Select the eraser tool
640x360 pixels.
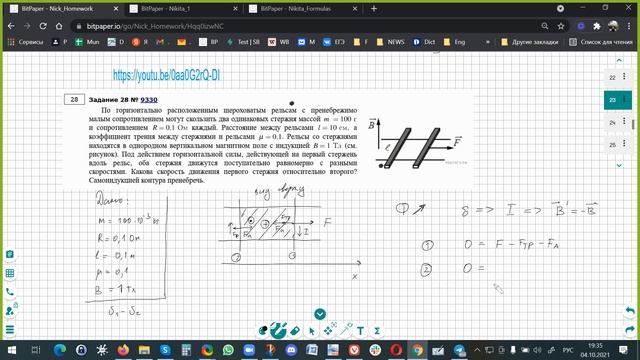pos(295,331)
